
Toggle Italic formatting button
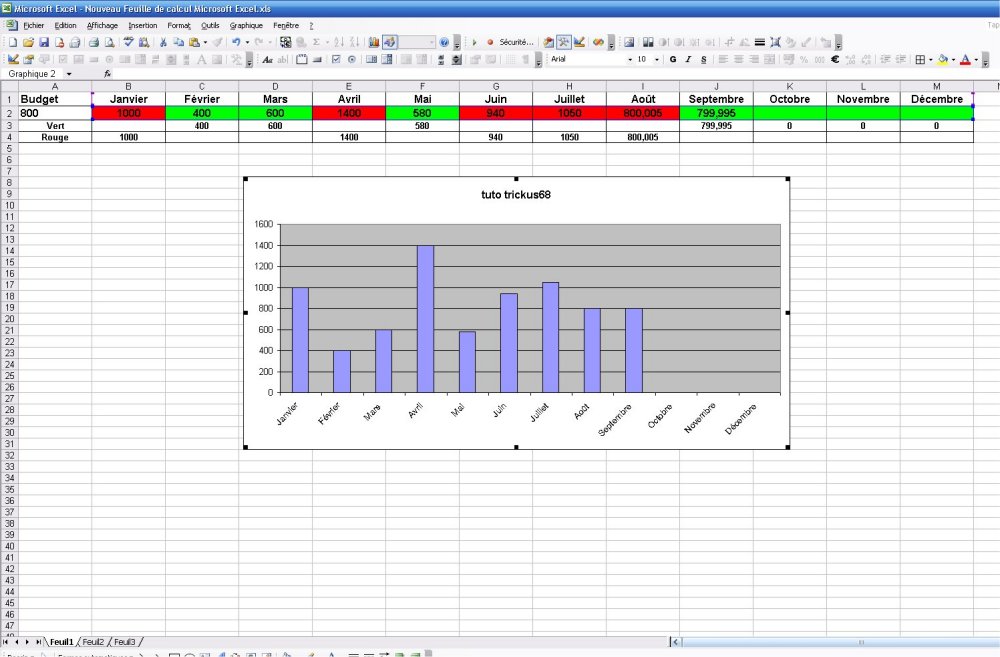pos(688,60)
